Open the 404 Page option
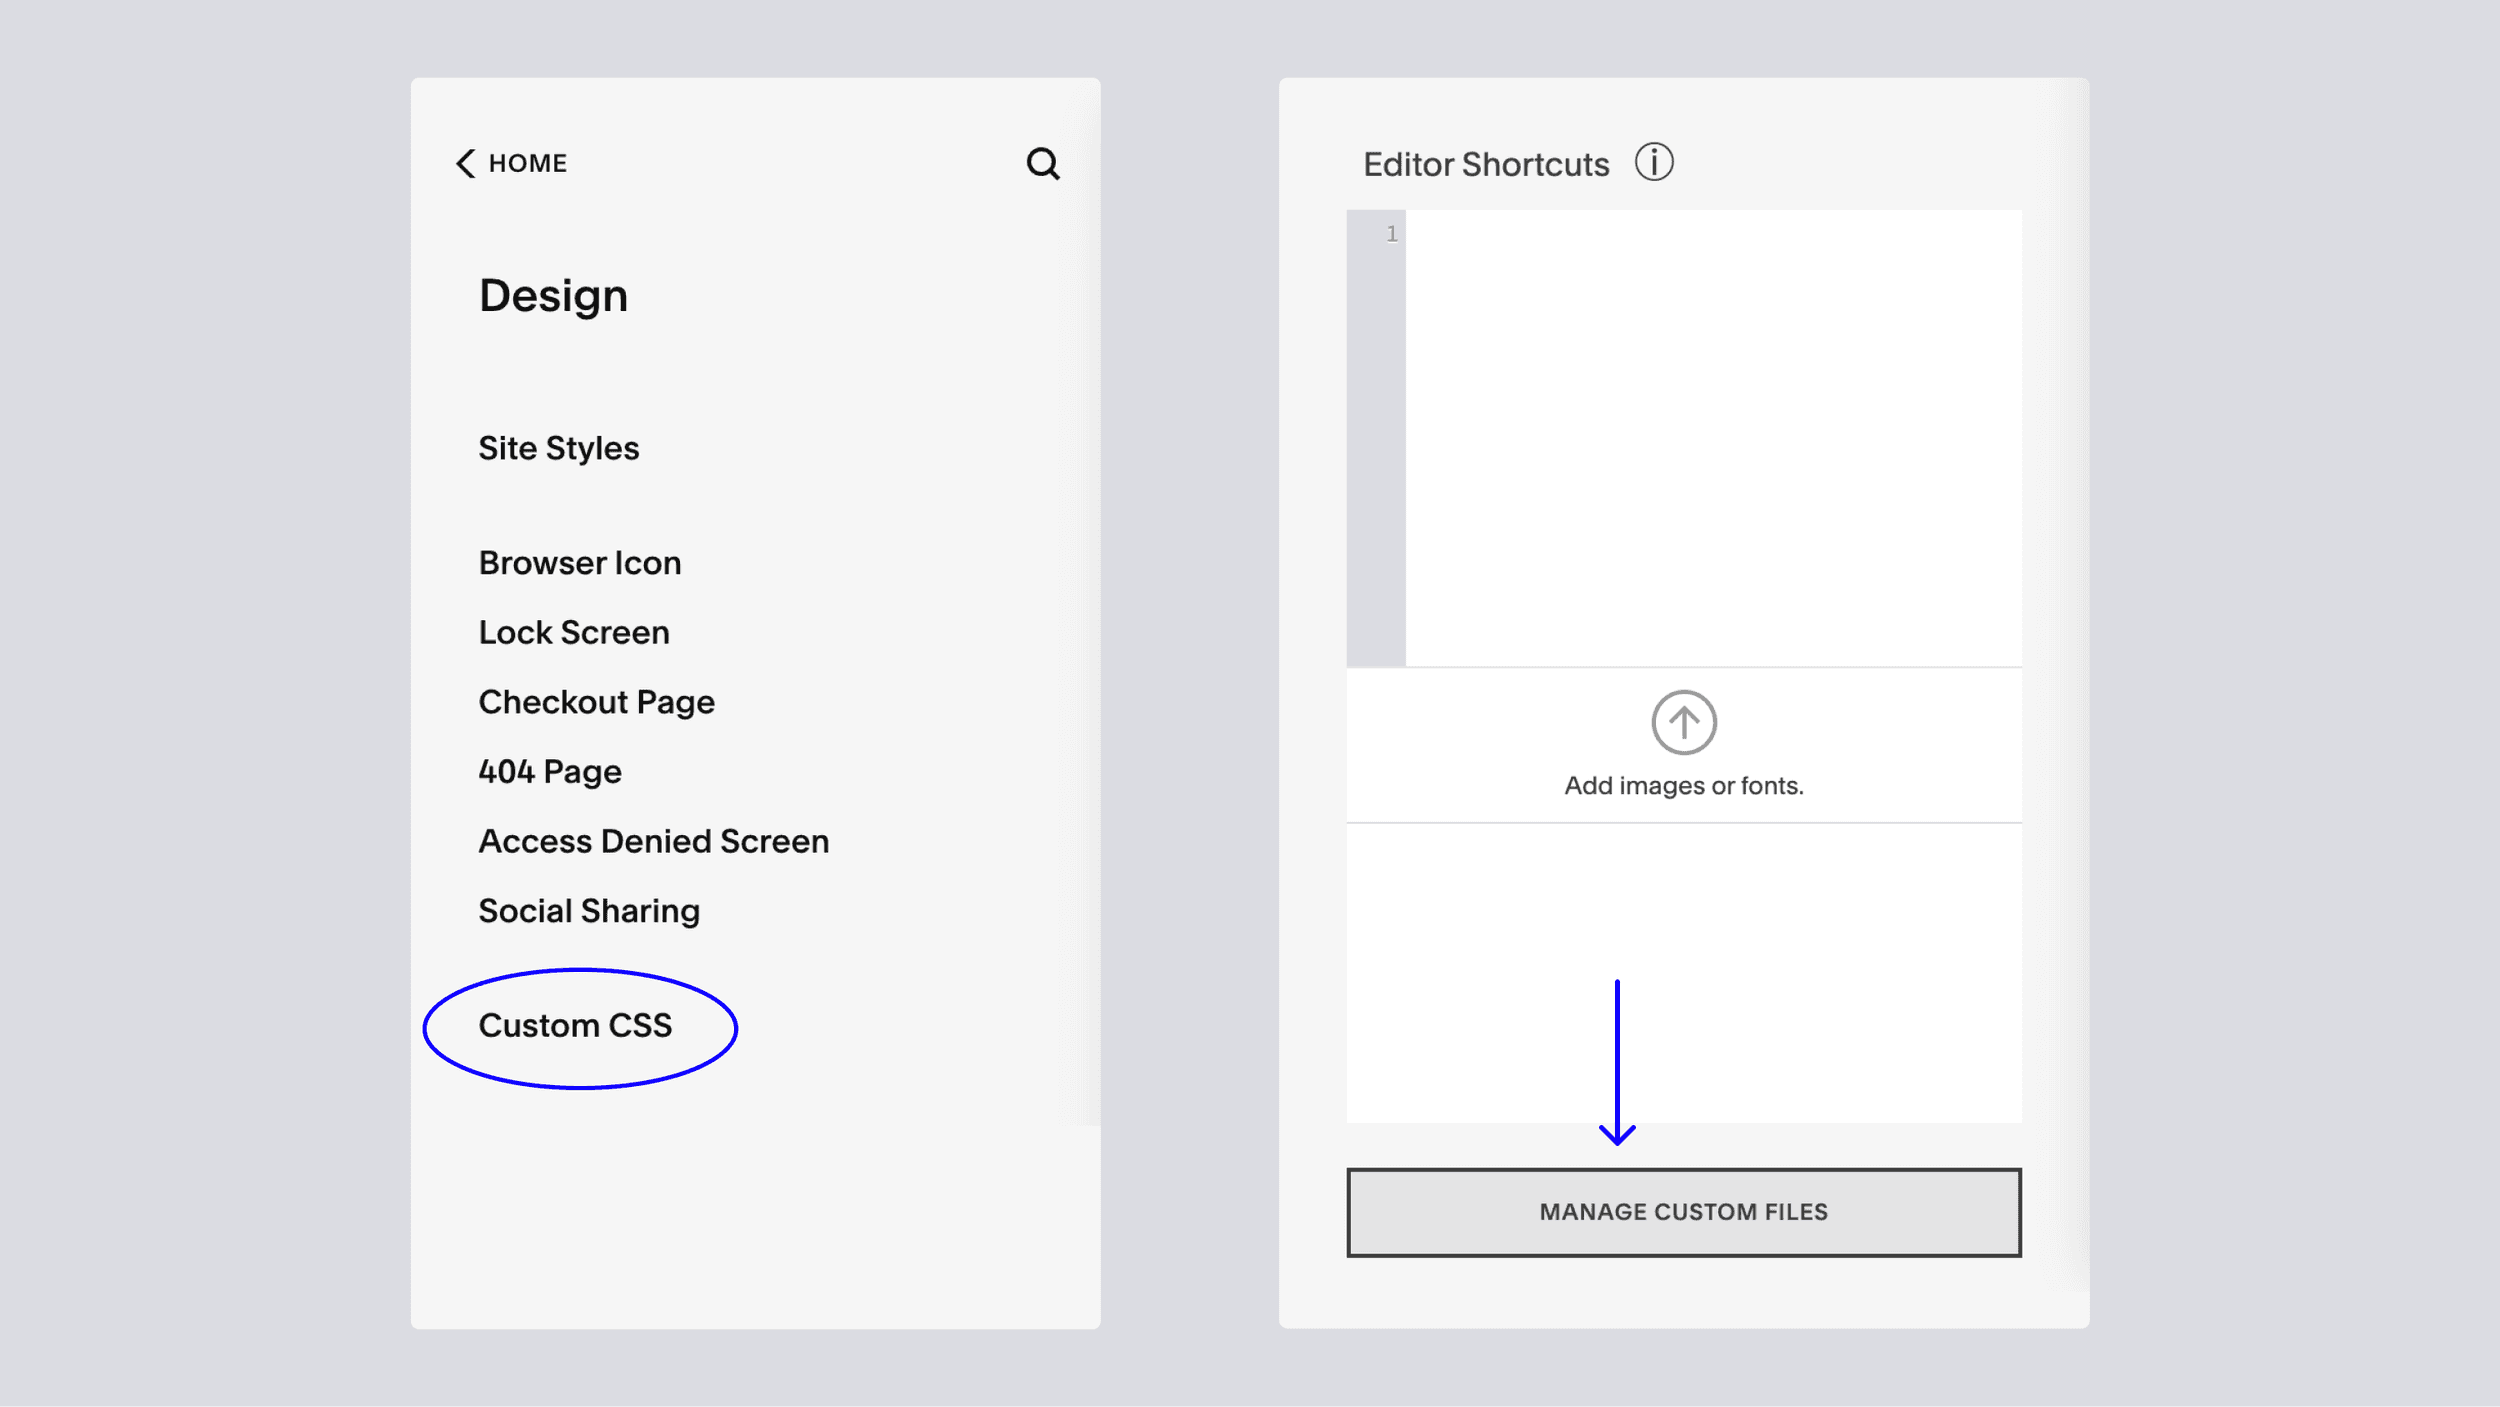 (549, 772)
